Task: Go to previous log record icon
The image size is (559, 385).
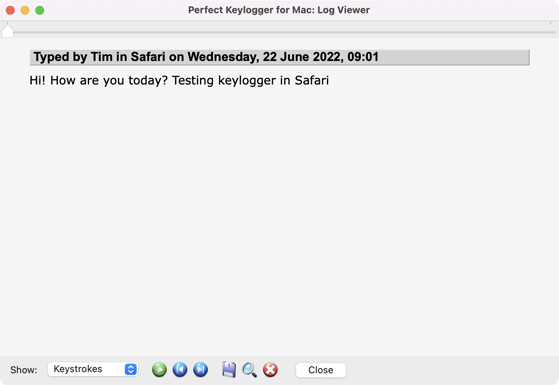Action: click(180, 370)
